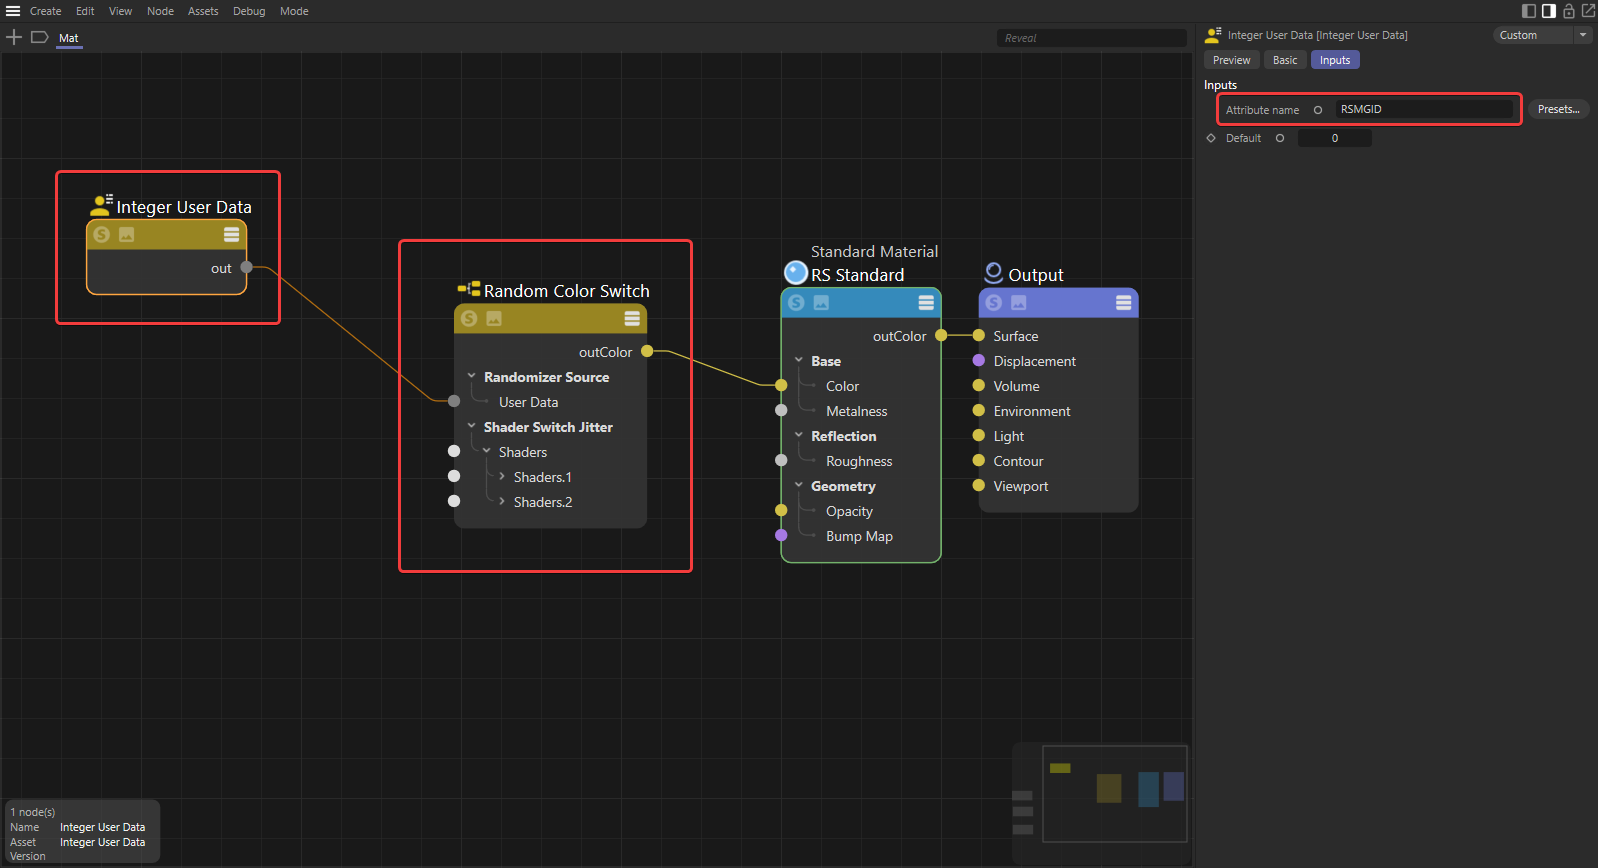Viewport: 1598px width, 868px height.
Task: Click the Output Displacement input port
Action: click(x=979, y=360)
